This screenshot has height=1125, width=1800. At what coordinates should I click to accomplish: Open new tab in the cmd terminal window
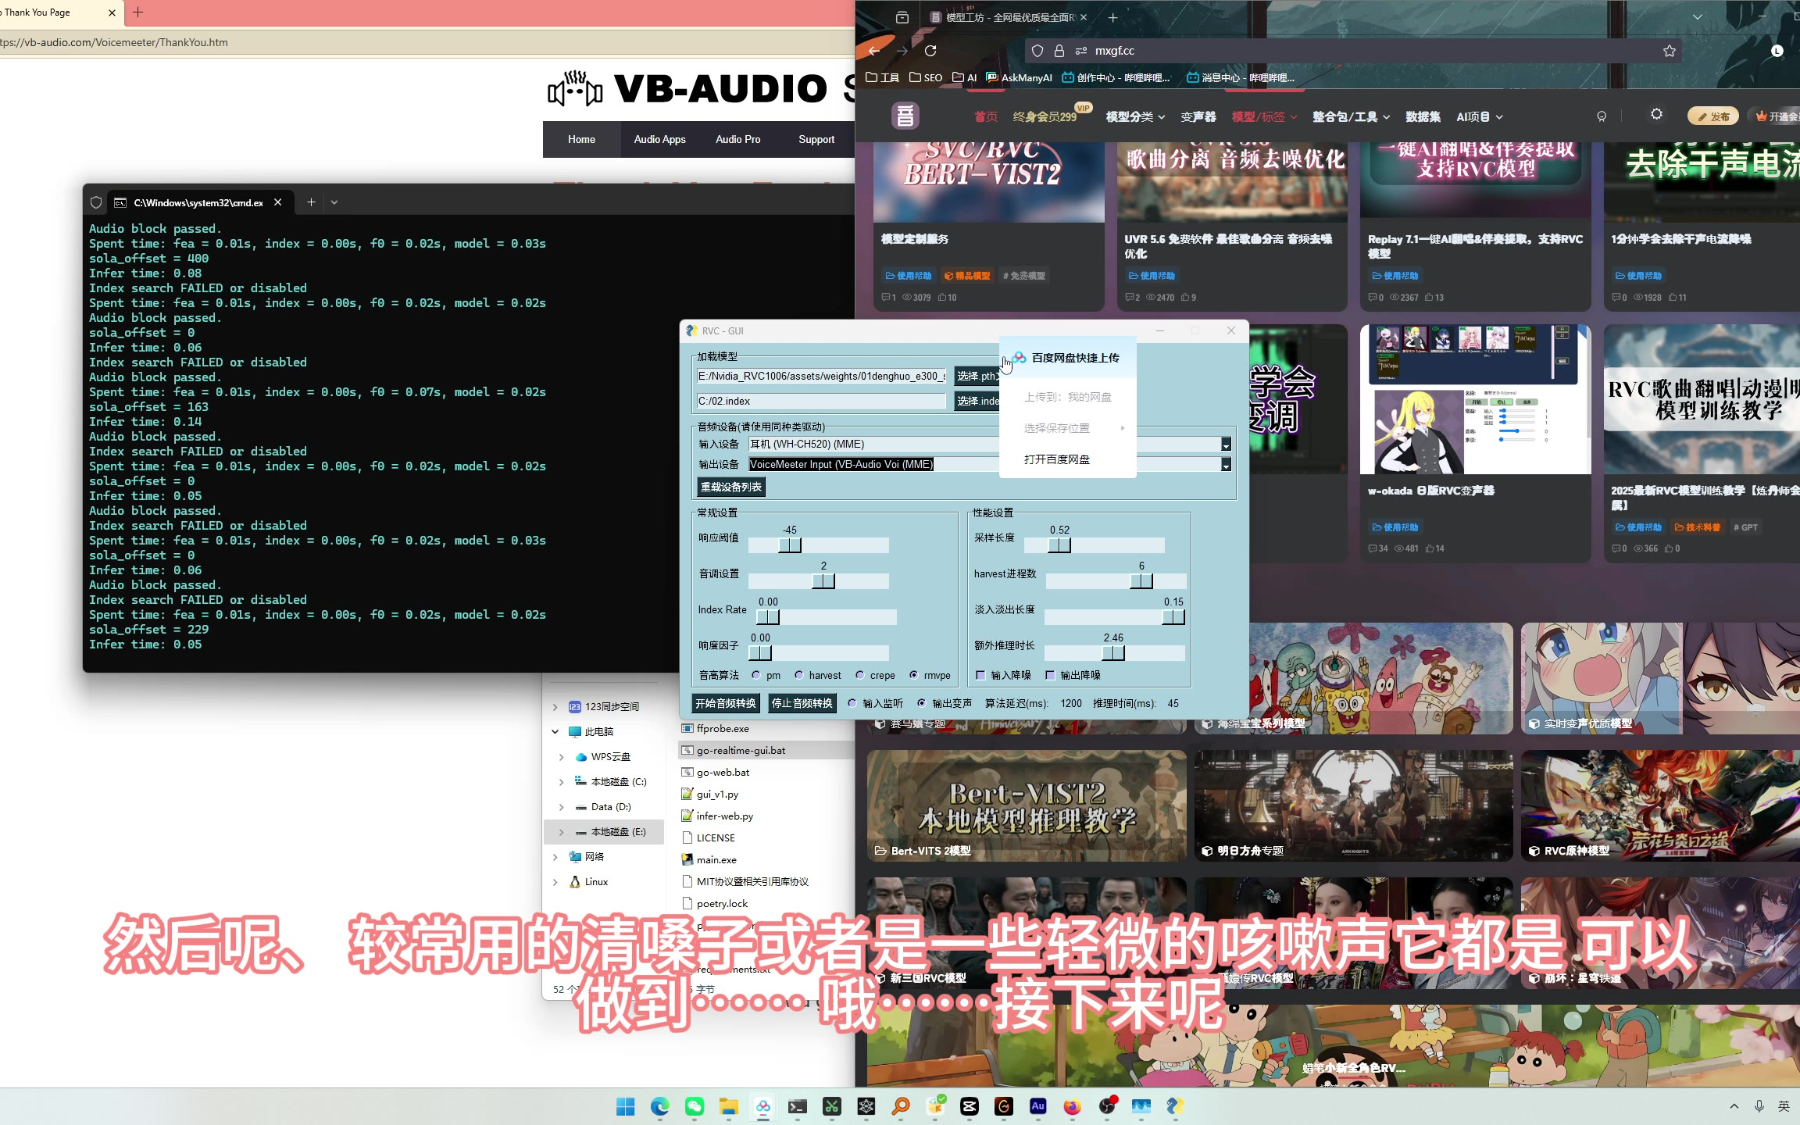coord(311,202)
